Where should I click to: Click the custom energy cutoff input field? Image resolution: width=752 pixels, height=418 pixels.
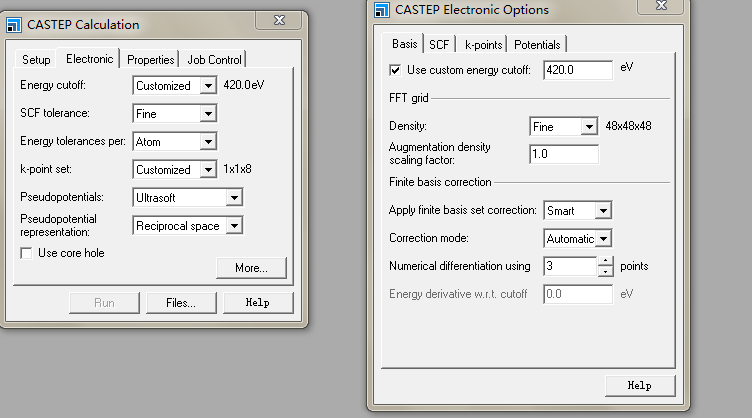[578, 70]
